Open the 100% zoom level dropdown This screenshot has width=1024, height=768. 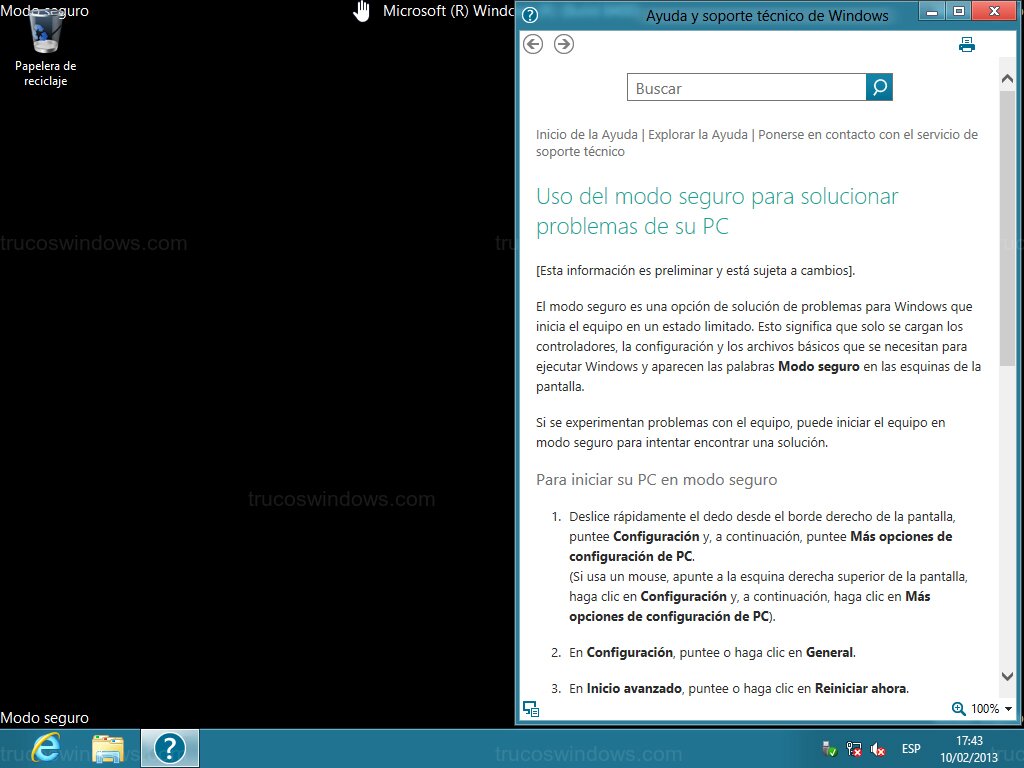pos(985,708)
